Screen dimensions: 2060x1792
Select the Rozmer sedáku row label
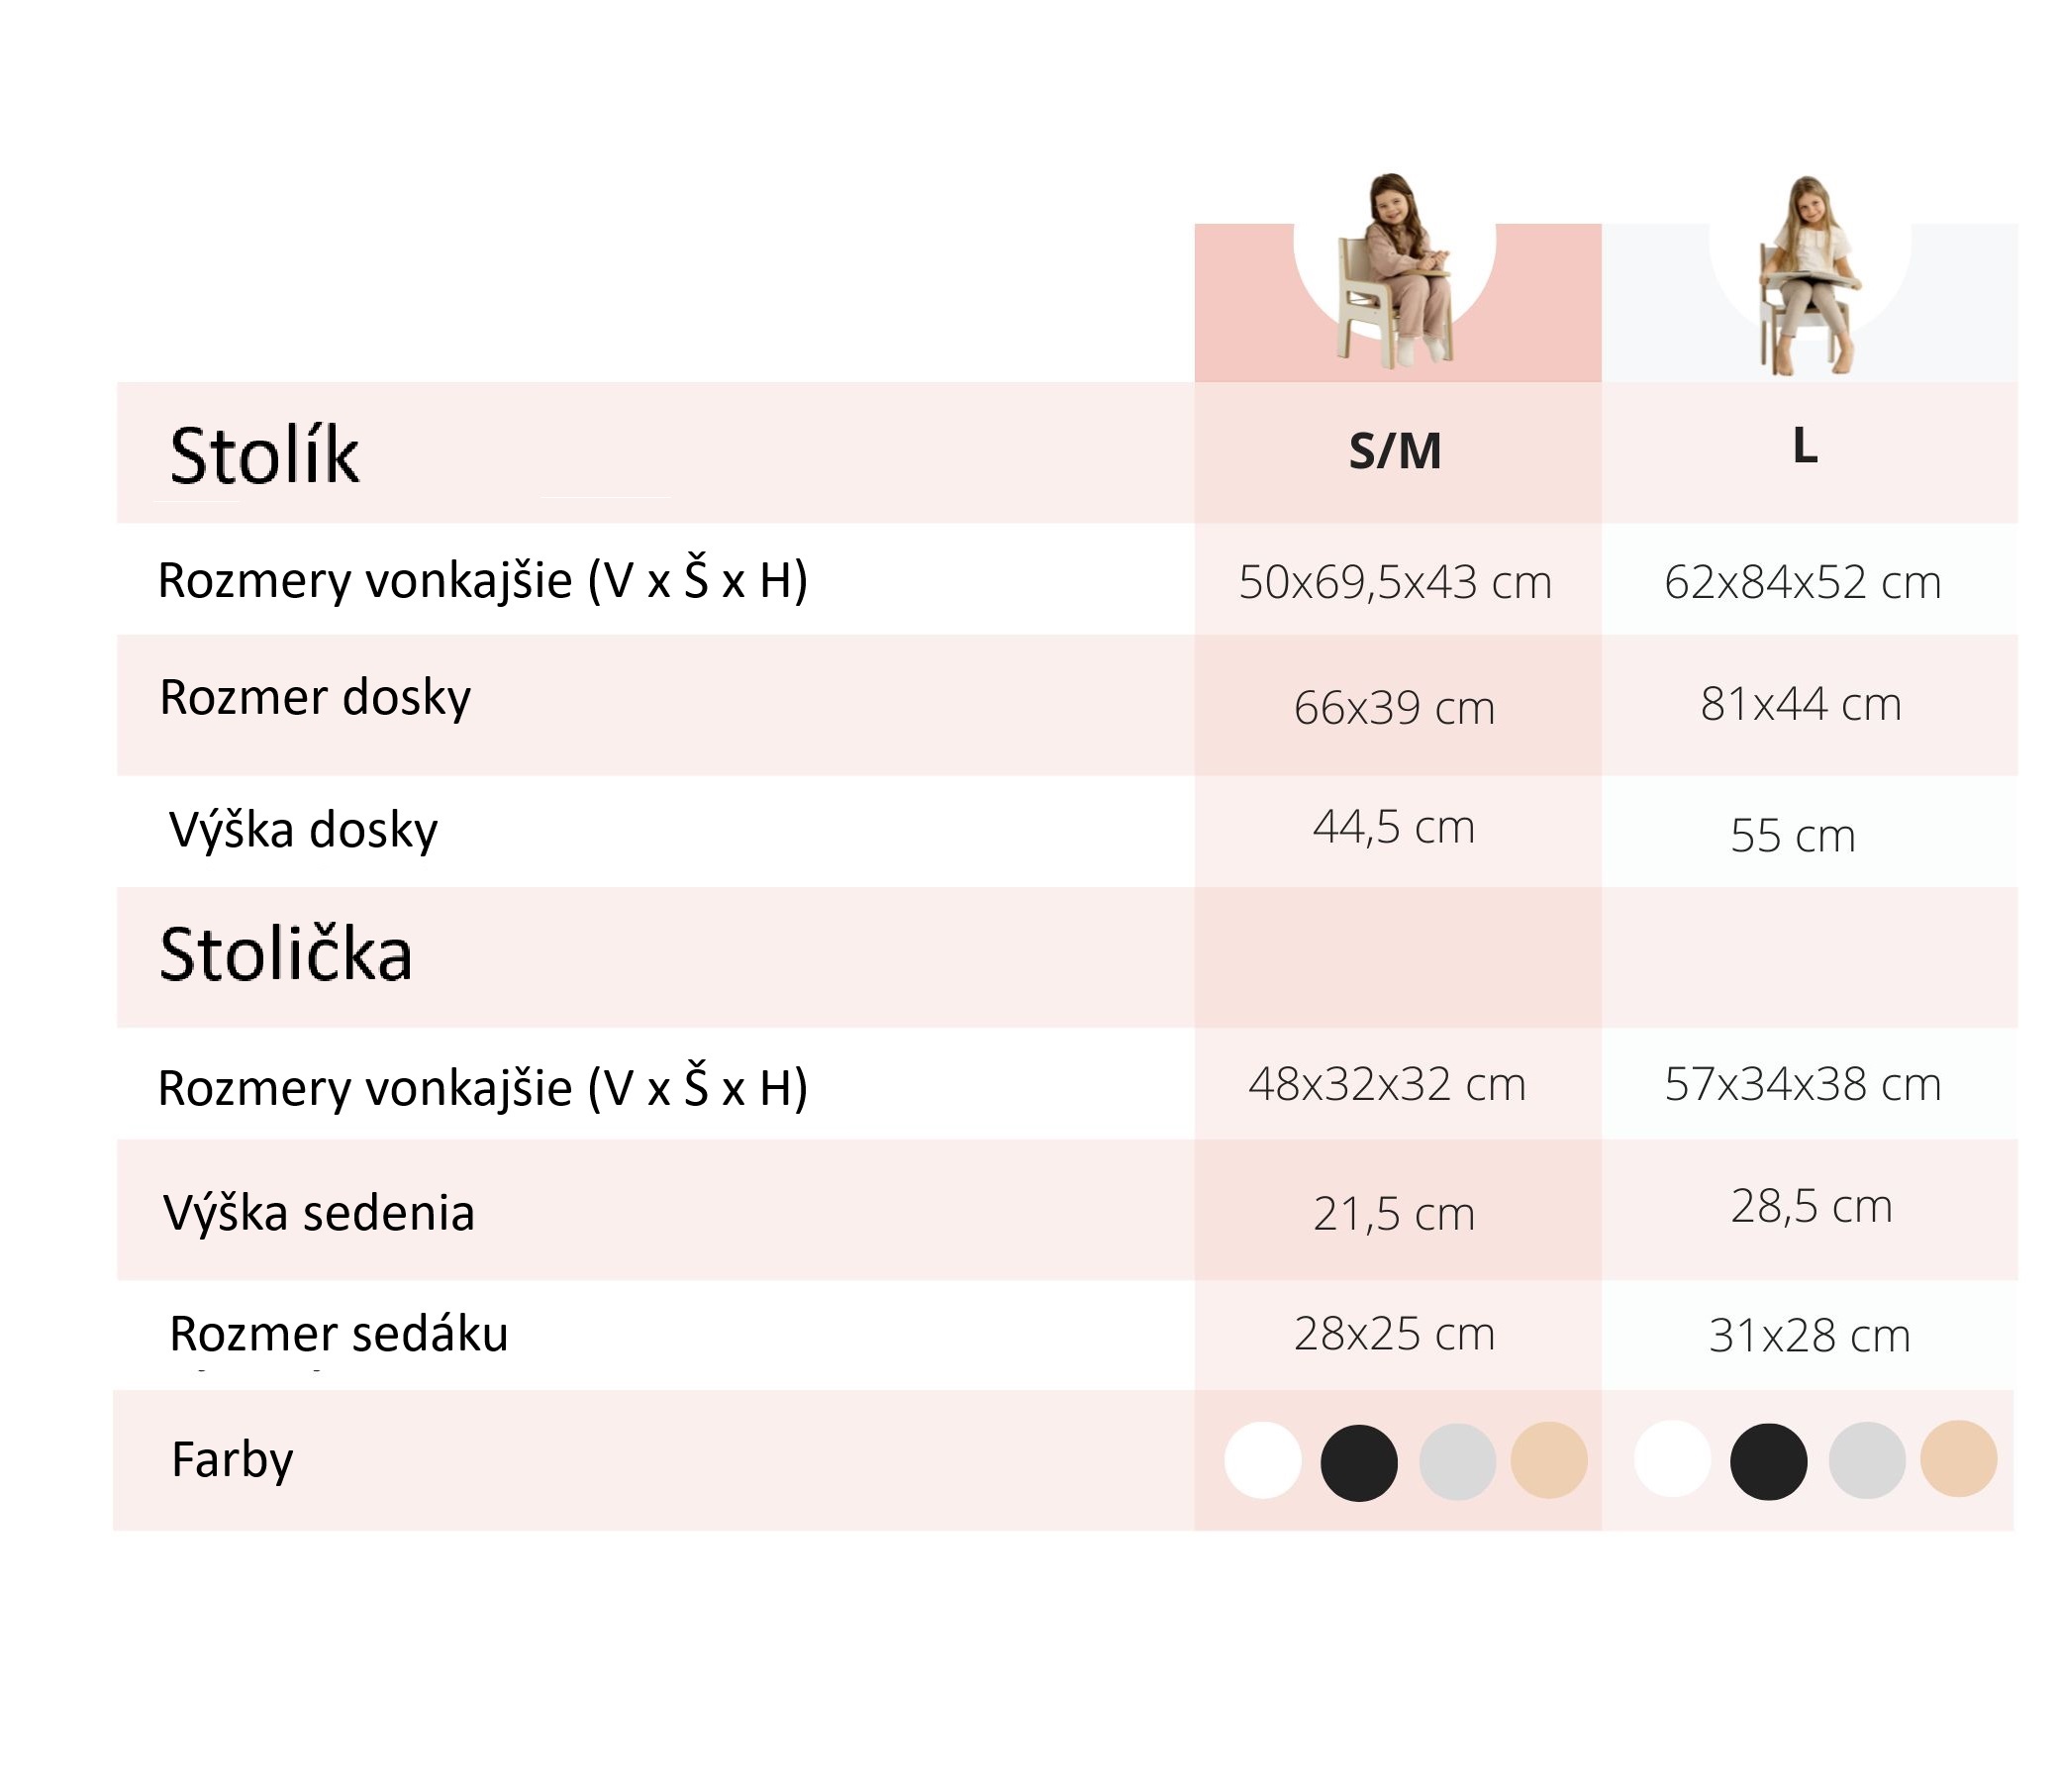coord(339,1334)
